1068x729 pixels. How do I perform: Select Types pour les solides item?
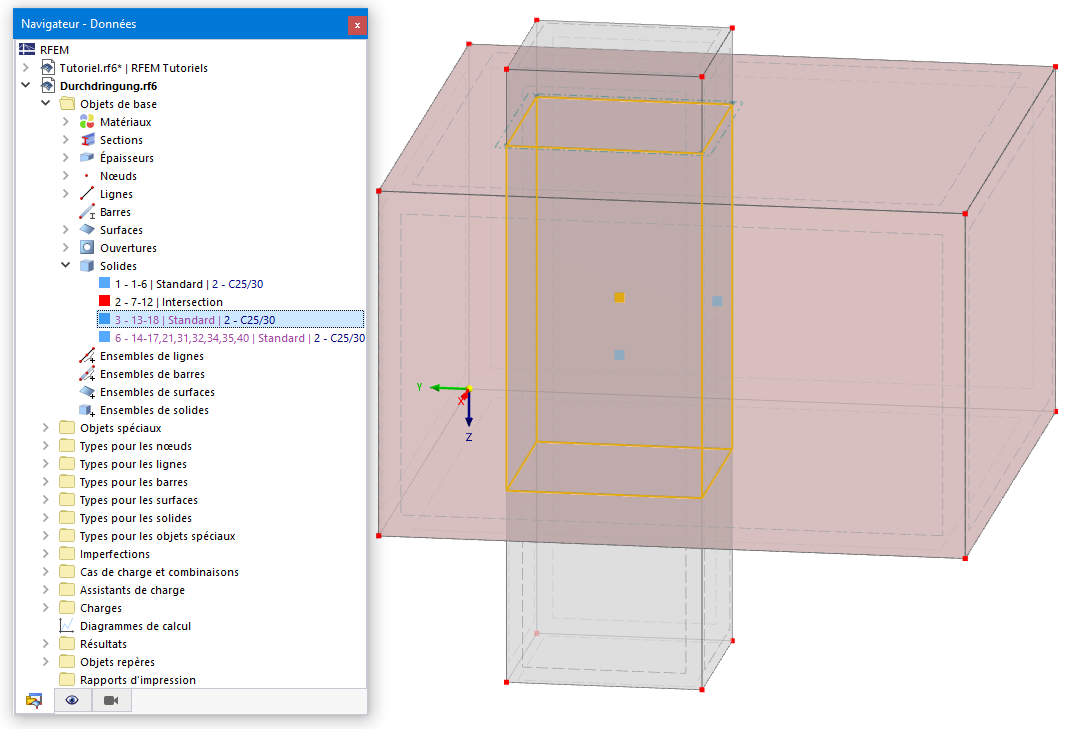point(136,518)
